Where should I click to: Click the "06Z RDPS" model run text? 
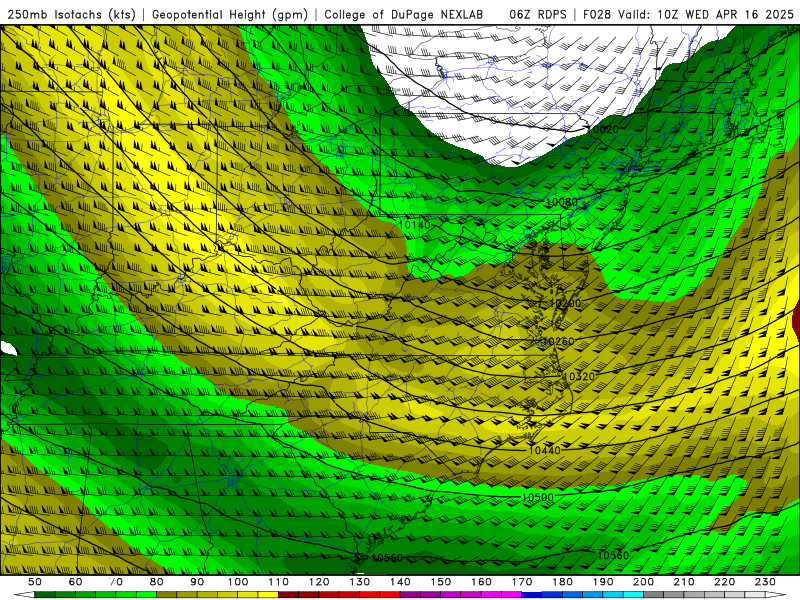538,14
